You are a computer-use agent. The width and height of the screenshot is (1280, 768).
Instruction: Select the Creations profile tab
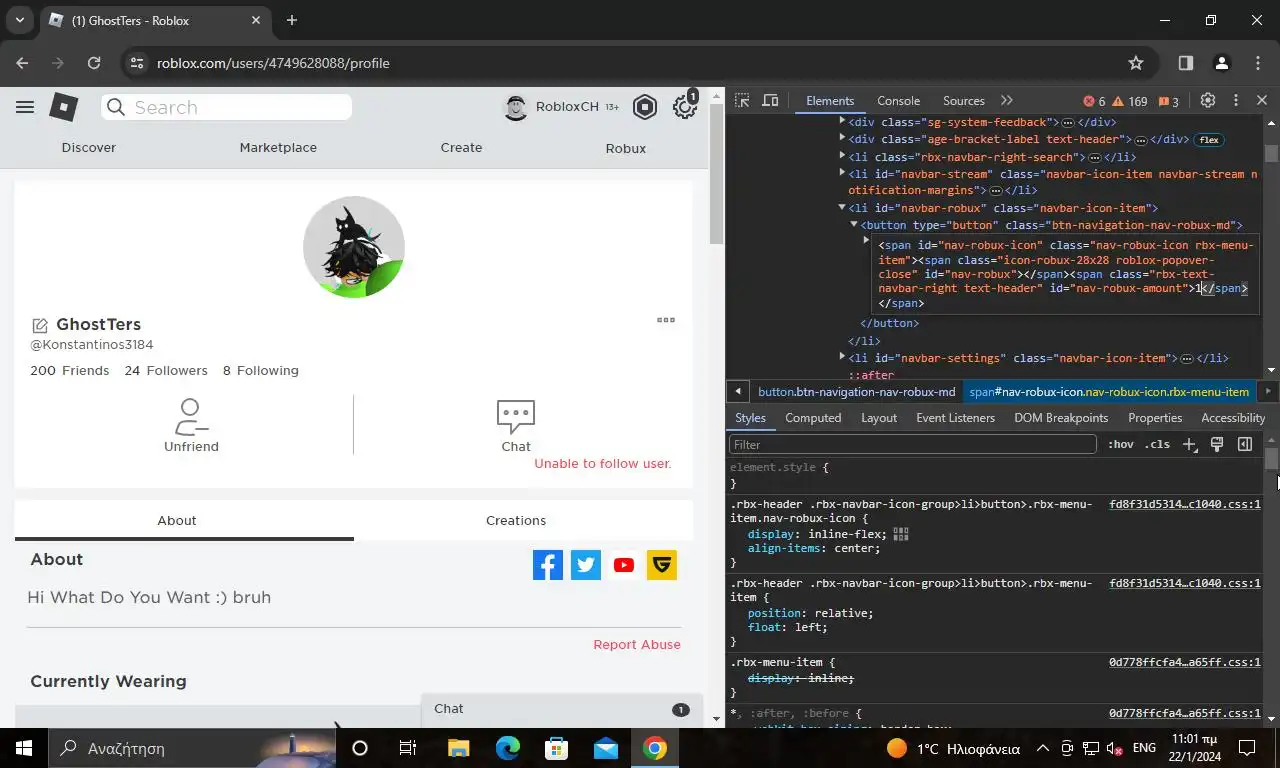(x=516, y=520)
